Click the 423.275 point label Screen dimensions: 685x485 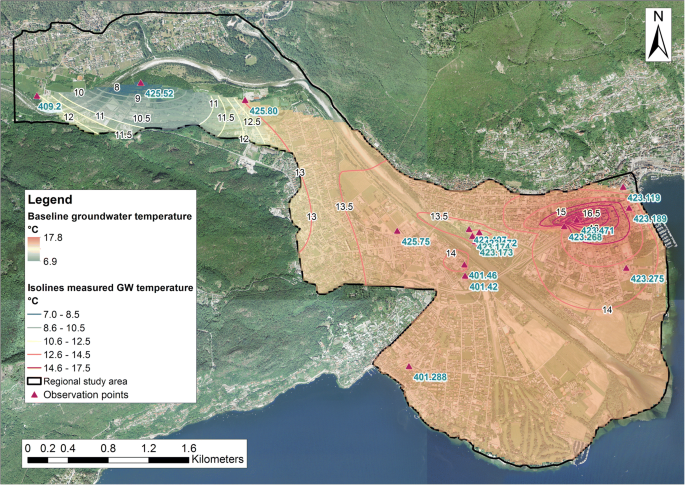(x=647, y=279)
